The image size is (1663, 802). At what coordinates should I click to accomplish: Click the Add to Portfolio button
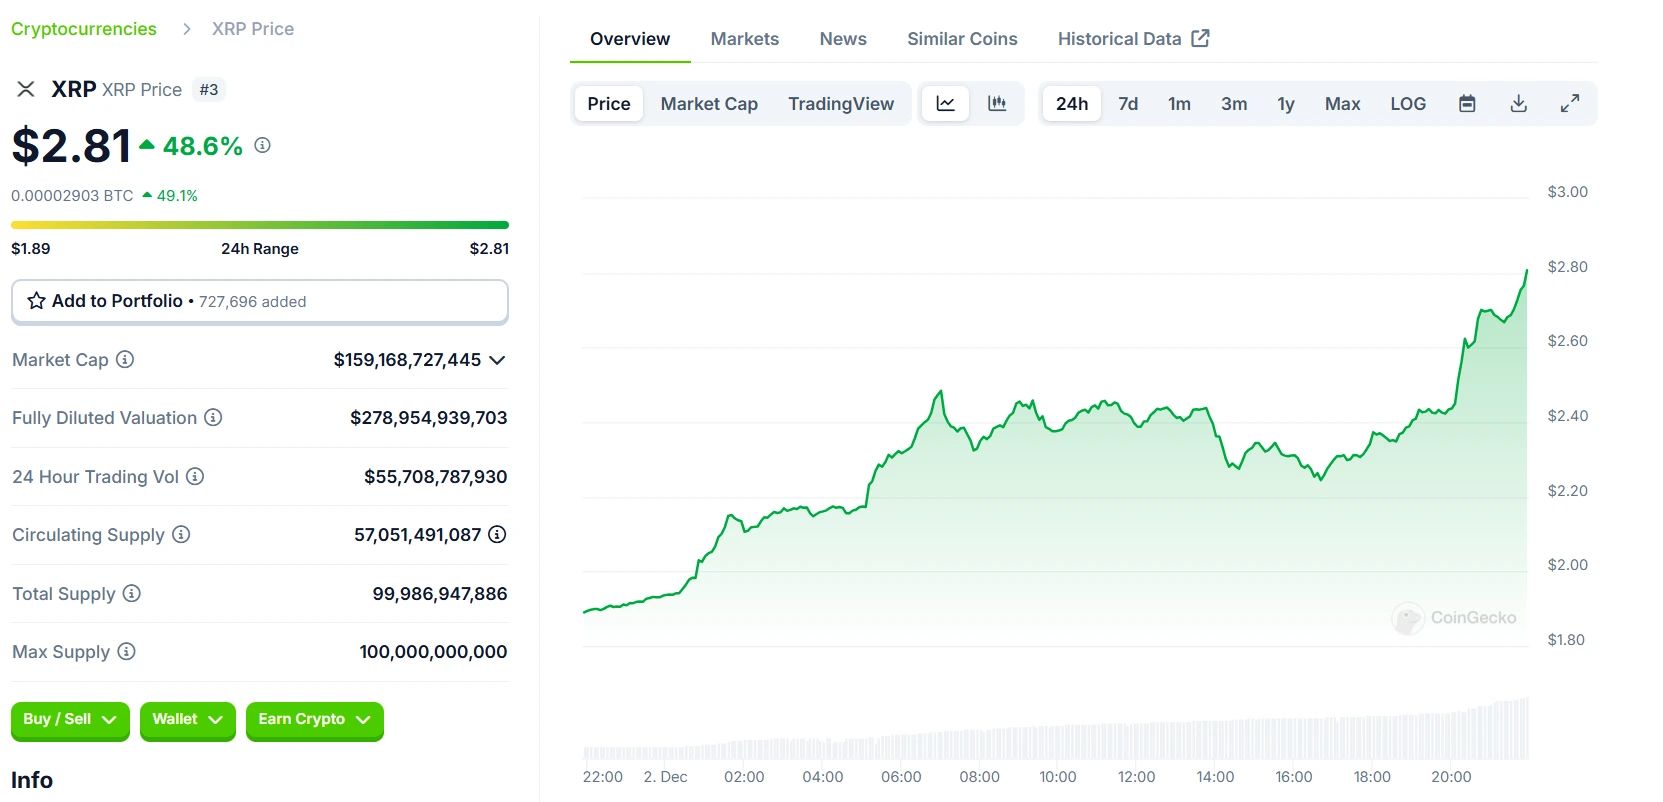point(260,301)
